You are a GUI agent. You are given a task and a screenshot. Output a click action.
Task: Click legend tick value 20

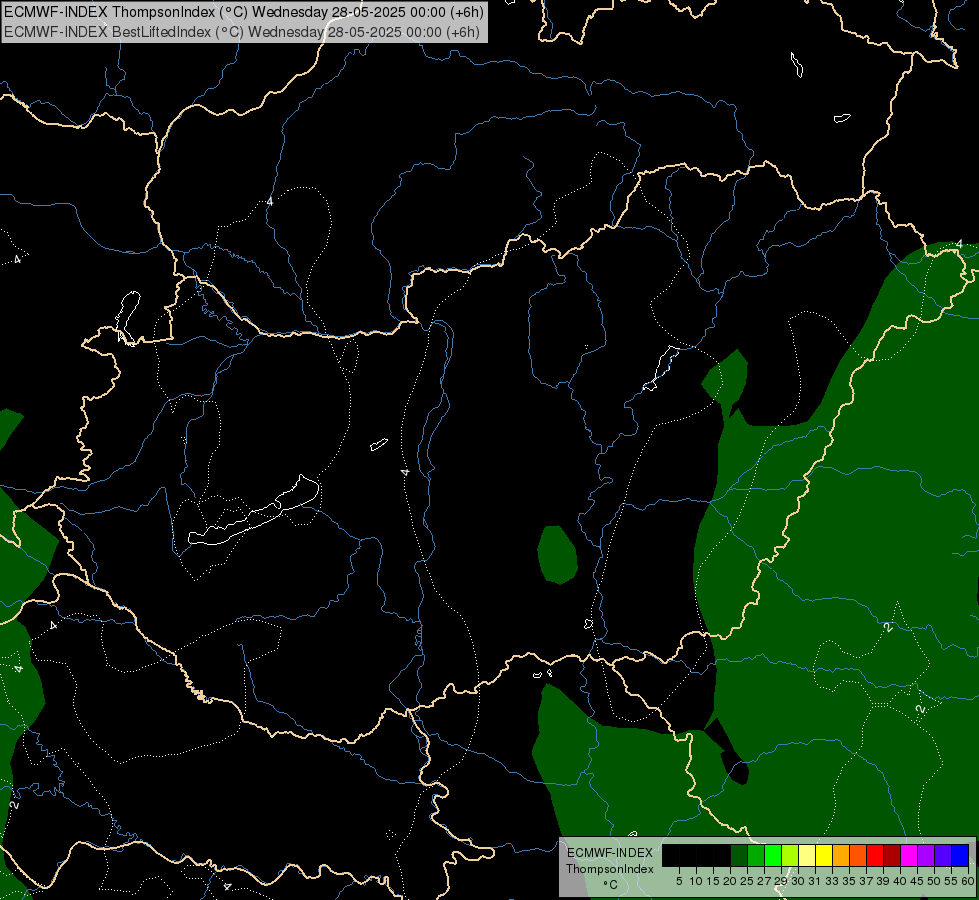731,881
